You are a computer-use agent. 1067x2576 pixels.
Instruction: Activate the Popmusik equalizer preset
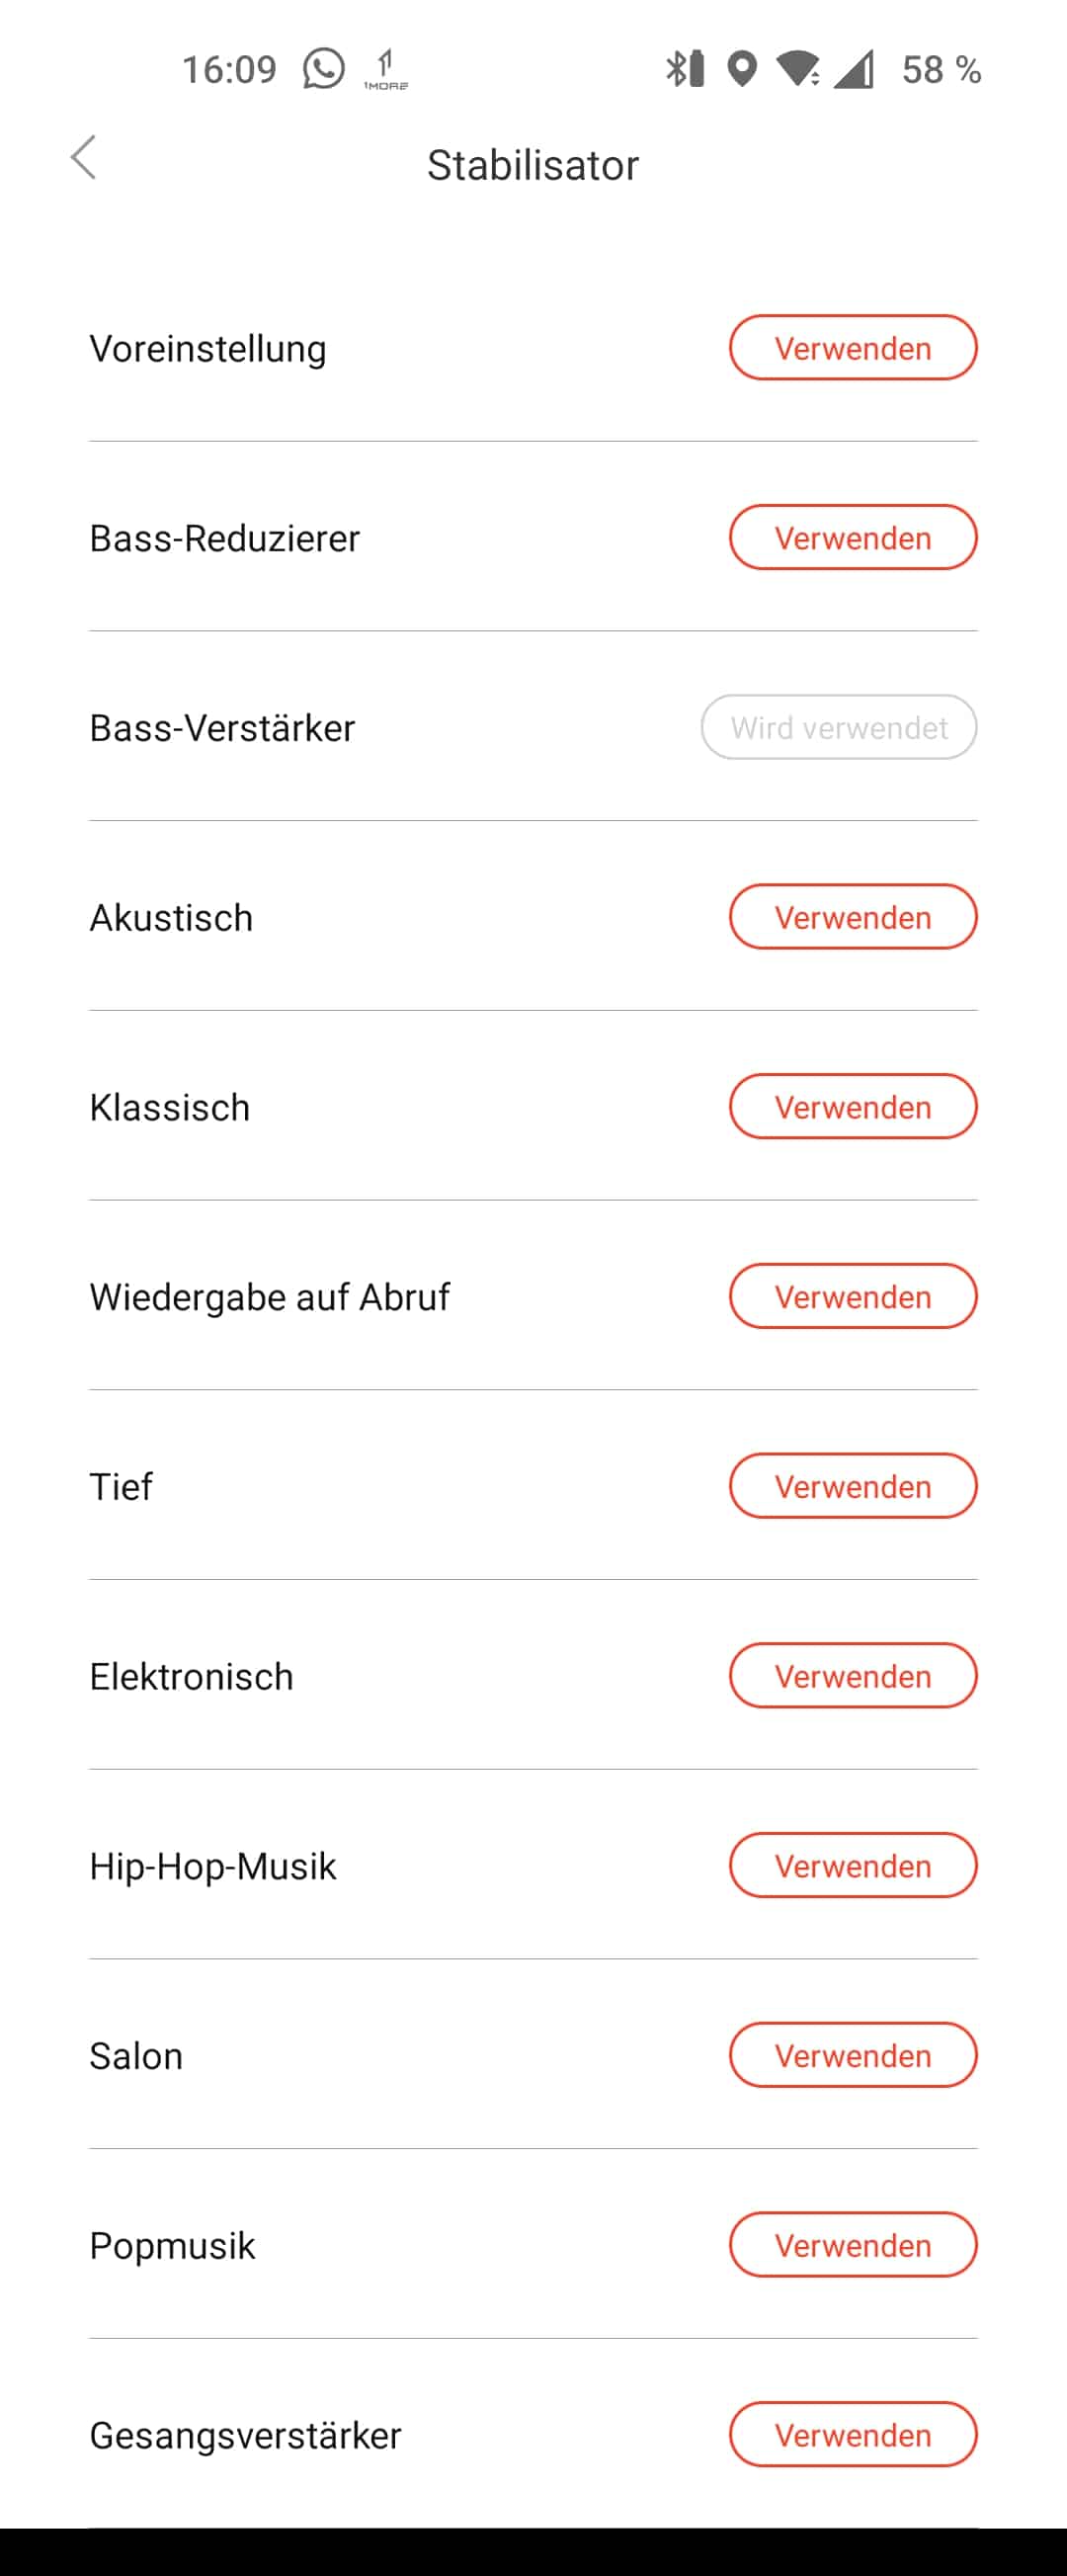click(852, 2245)
